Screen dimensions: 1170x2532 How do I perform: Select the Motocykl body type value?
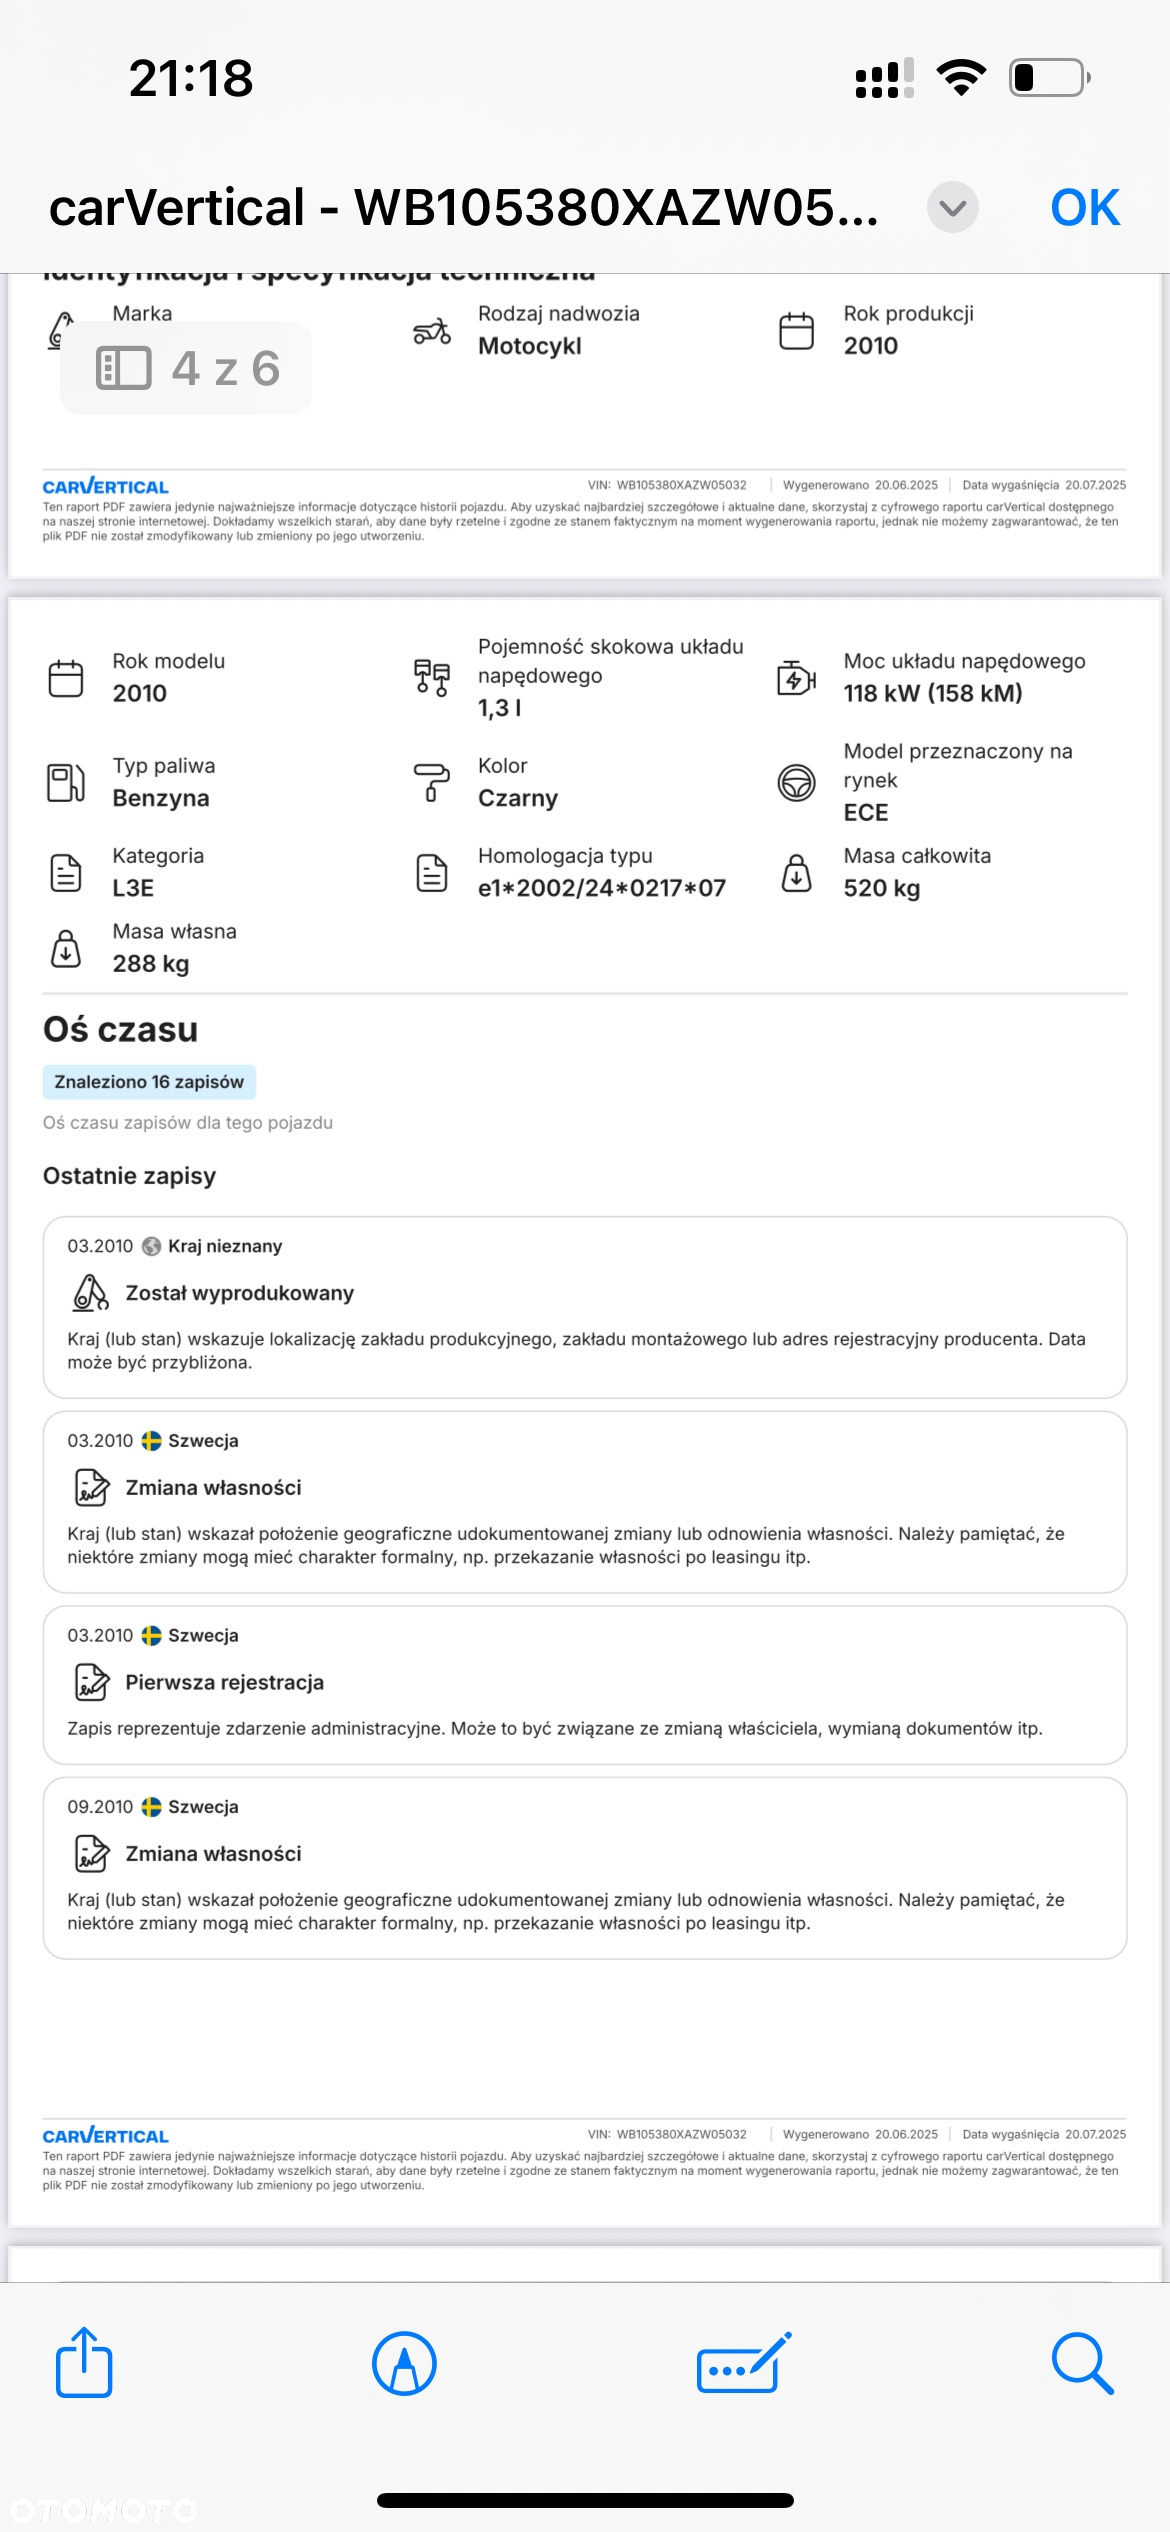point(530,346)
